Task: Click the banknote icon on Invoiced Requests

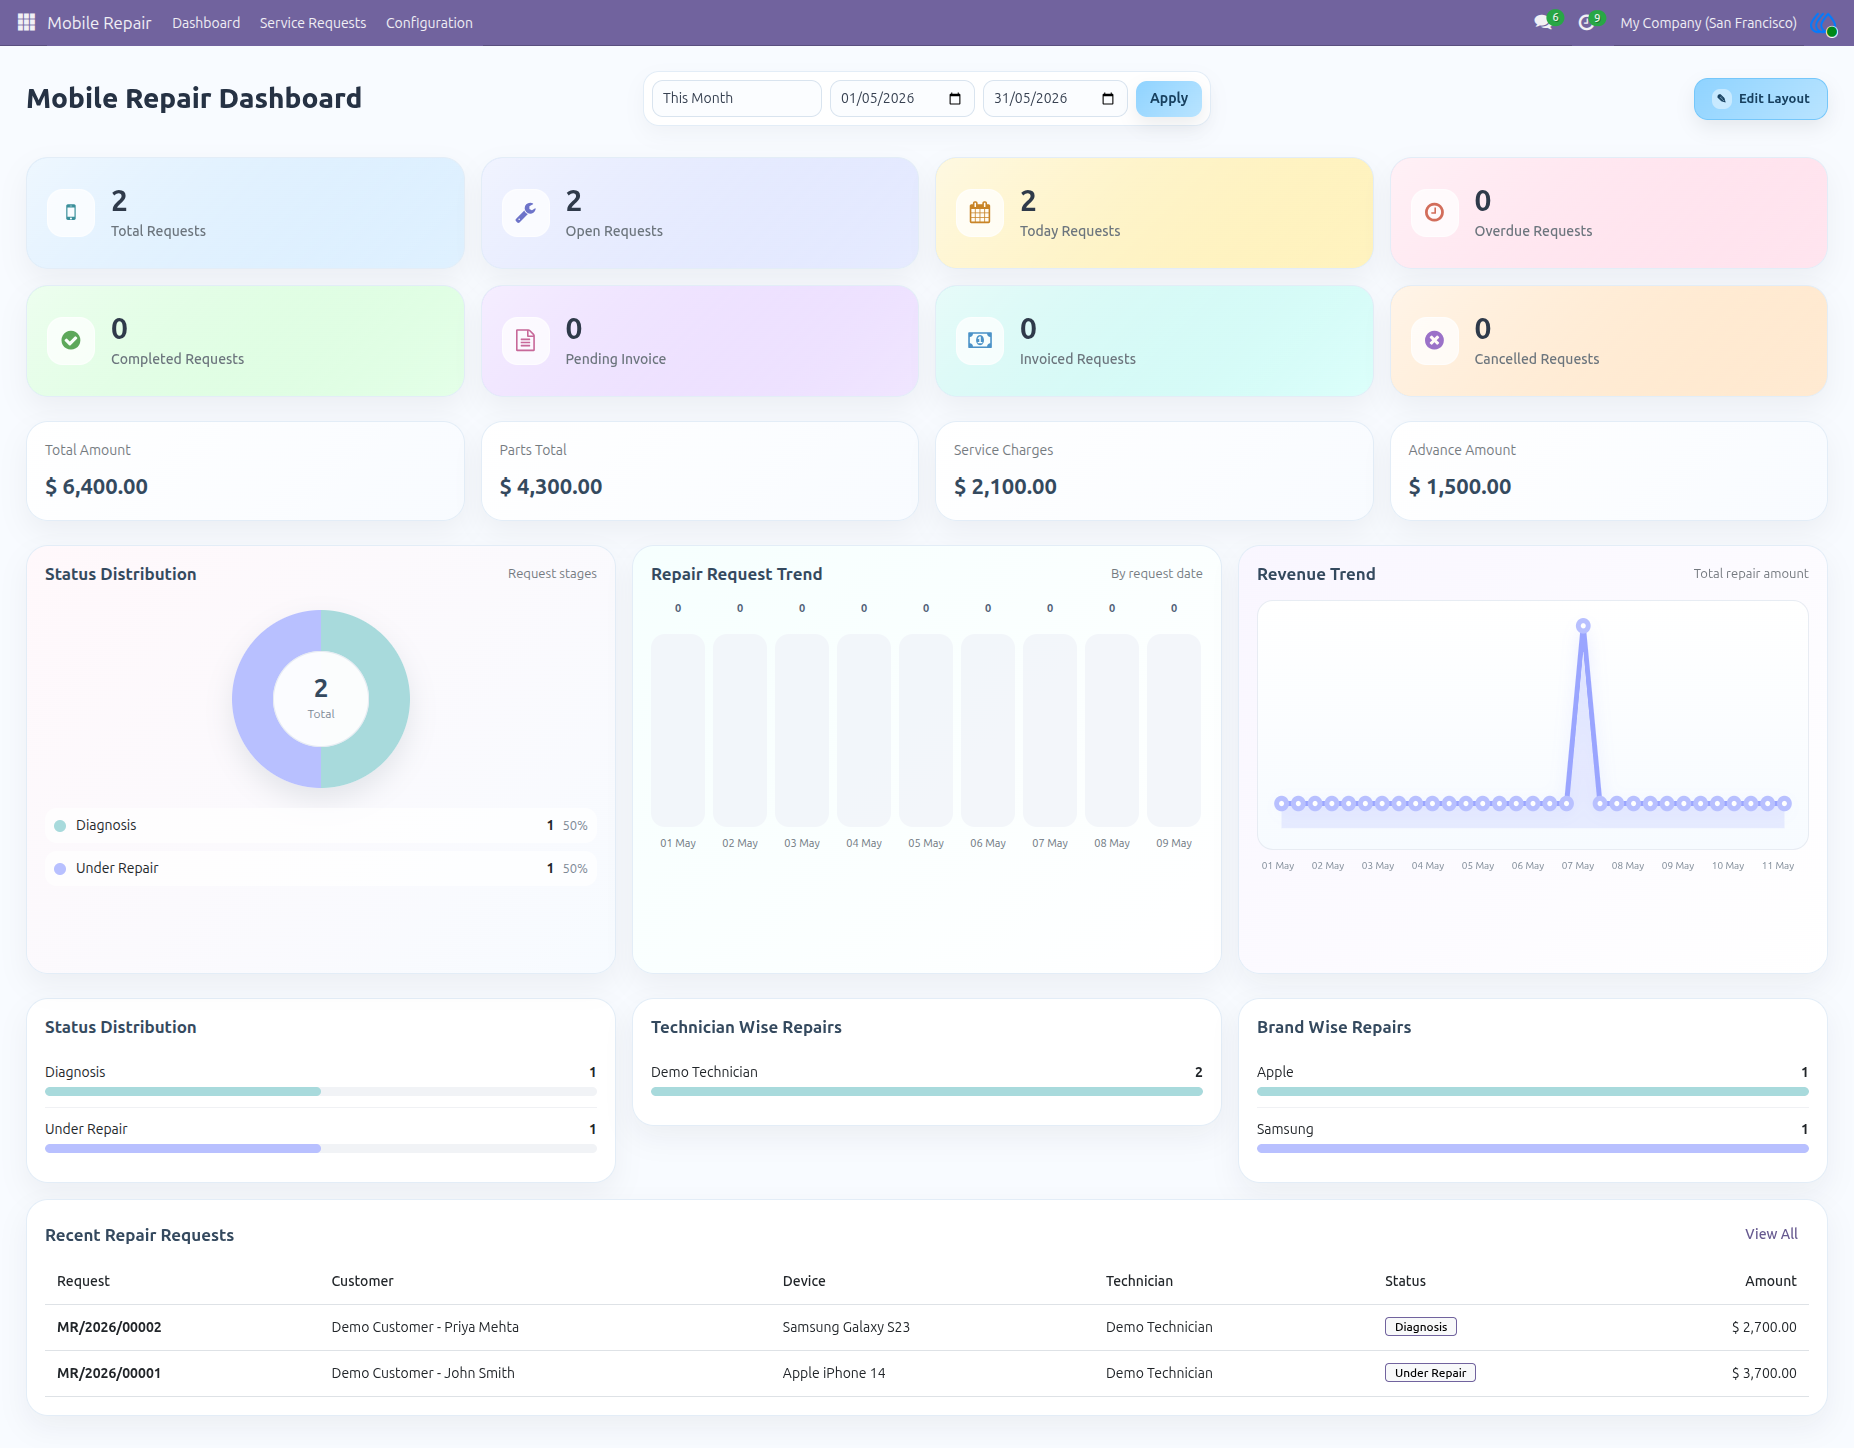Action: click(x=980, y=340)
